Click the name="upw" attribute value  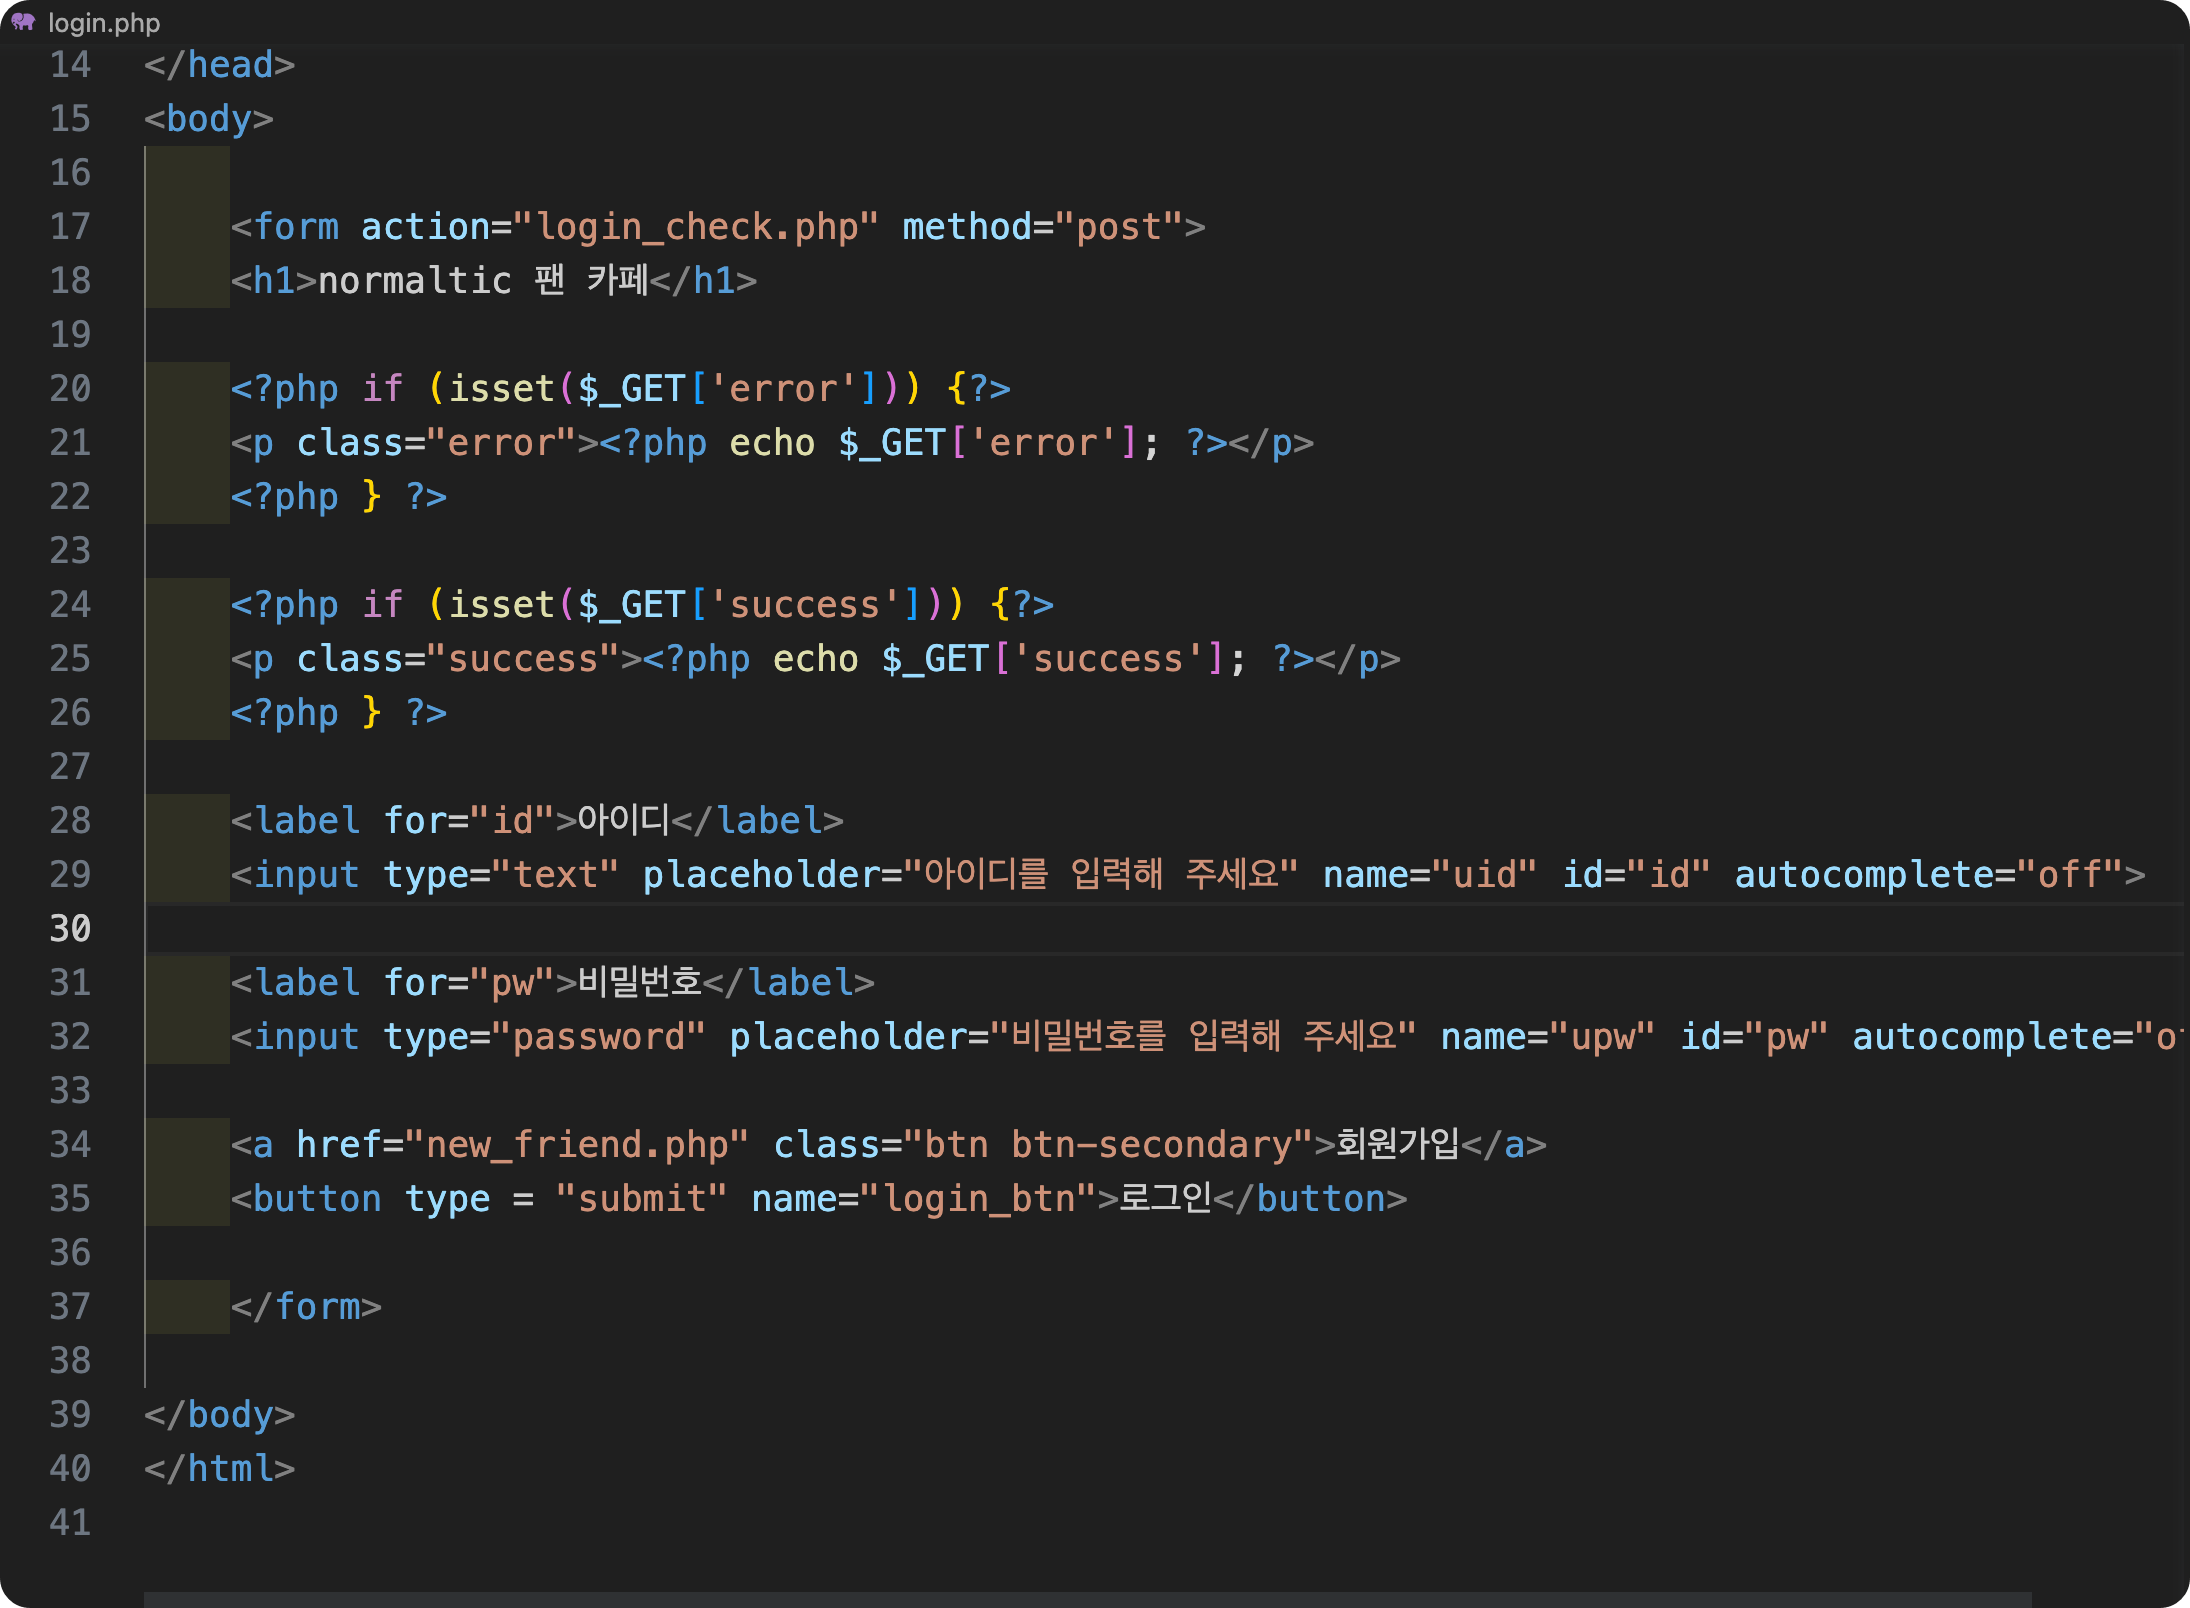pyautogui.click(x=1612, y=1036)
